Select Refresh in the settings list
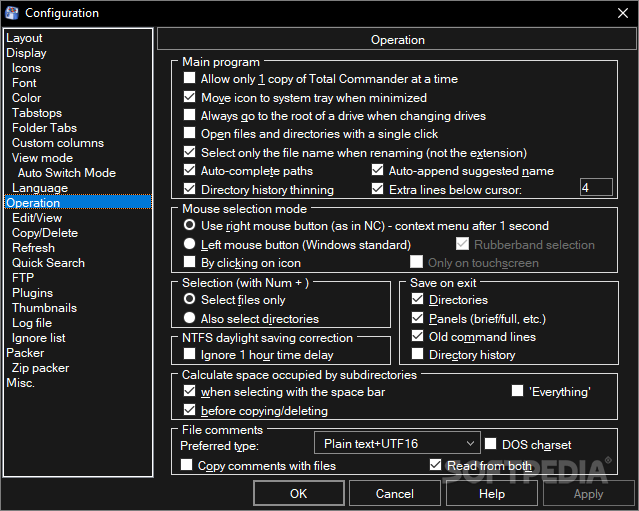Image resolution: width=639 pixels, height=511 pixels. tap(33, 248)
